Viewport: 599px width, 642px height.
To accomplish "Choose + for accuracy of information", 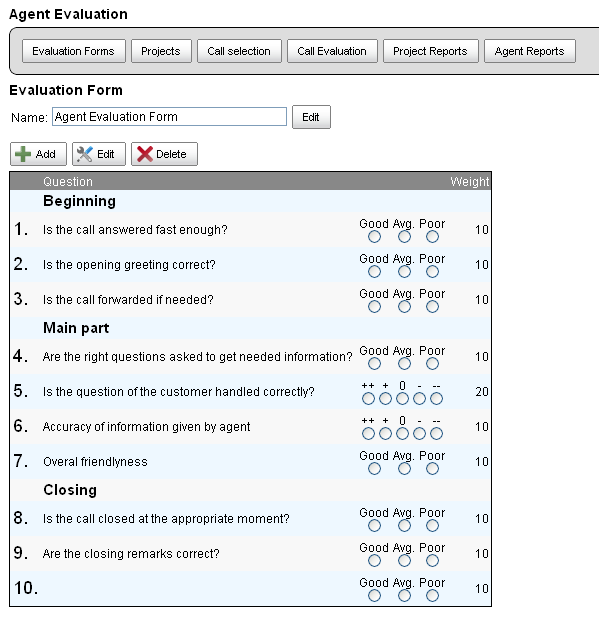I will (385, 434).
